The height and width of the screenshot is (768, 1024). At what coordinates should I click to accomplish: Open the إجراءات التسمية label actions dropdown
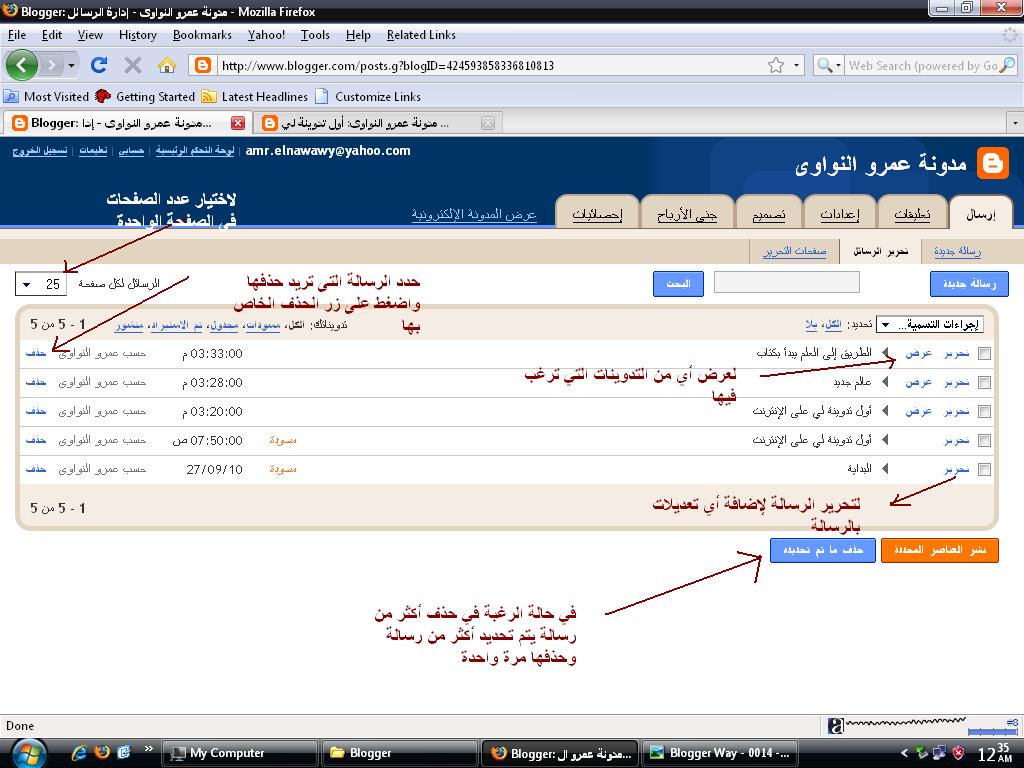[x=930, y=325]
